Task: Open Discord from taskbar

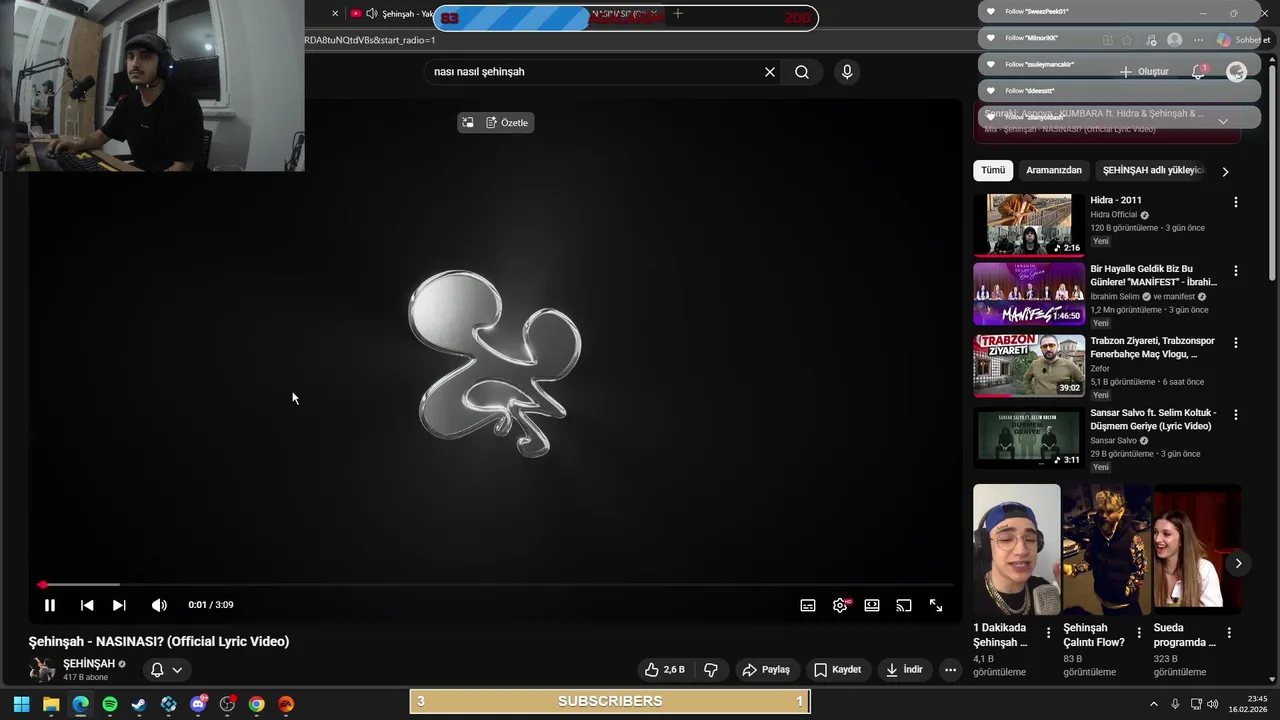Action: pyautogui.click(x=198, y=704)
